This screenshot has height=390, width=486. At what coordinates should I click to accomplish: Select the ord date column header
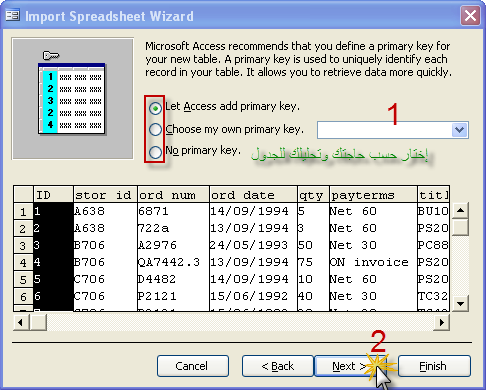pos(253,194)
